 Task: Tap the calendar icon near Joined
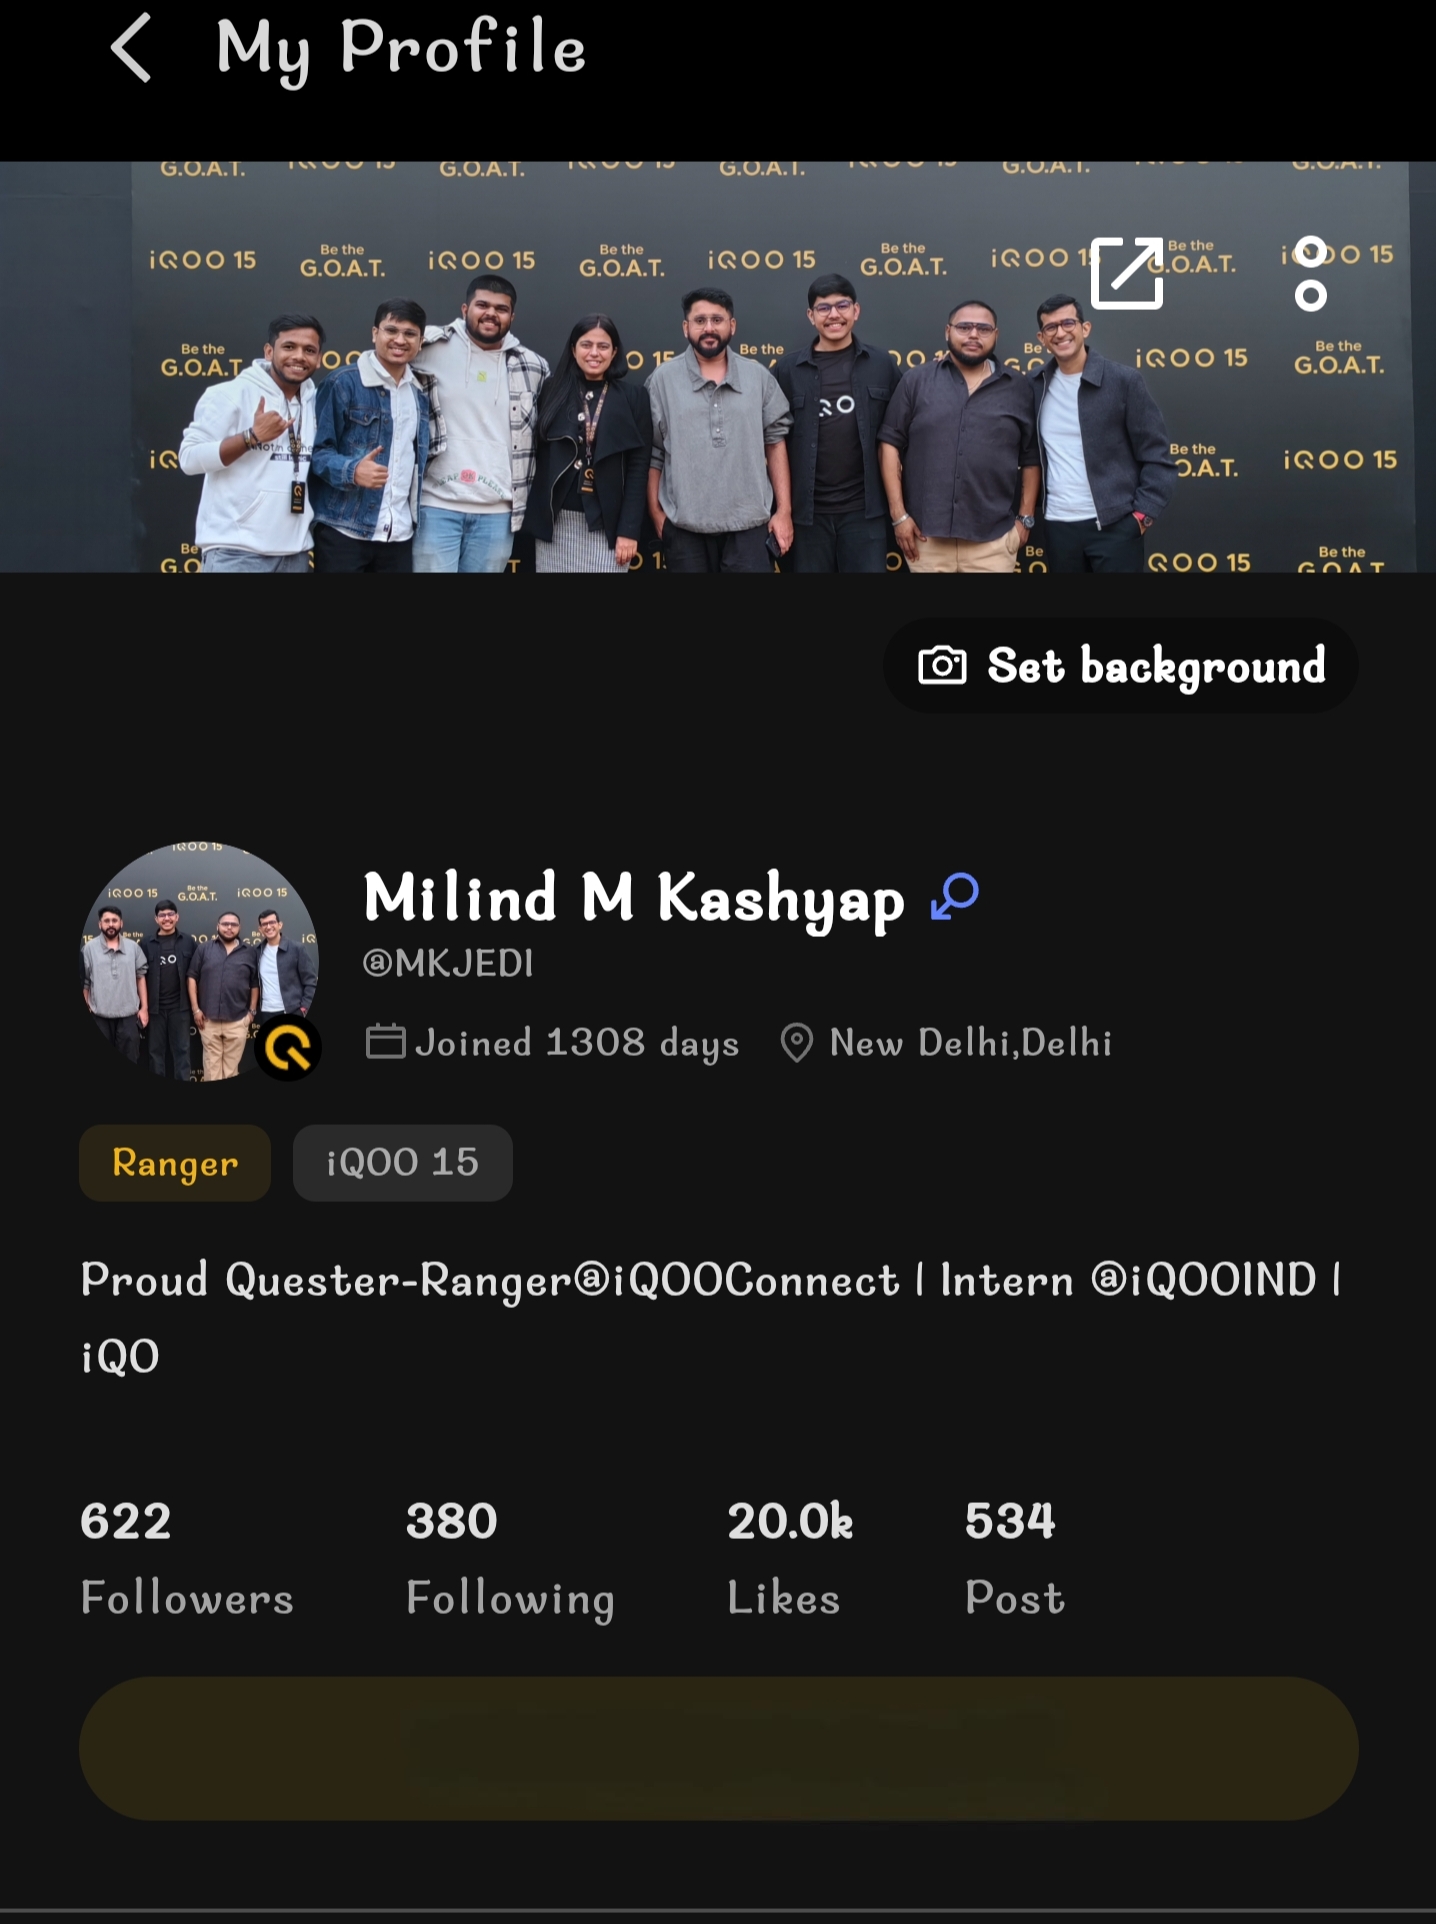tap(385, 1042)
